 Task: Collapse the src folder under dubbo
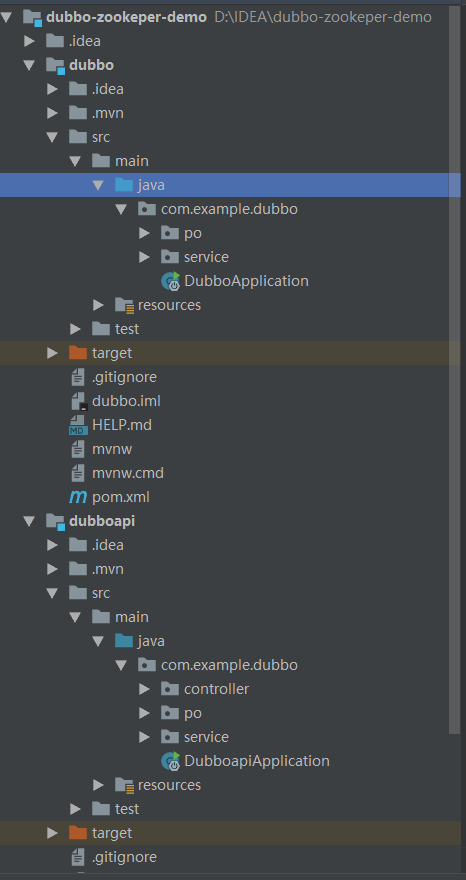[52, 137]
